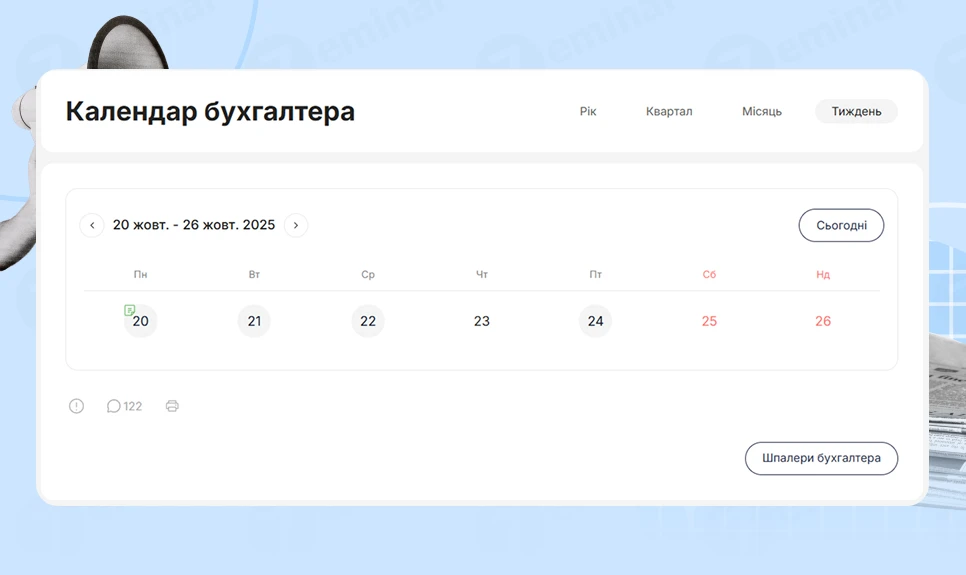Select Friday 24 in the calendar

point(595,321)
